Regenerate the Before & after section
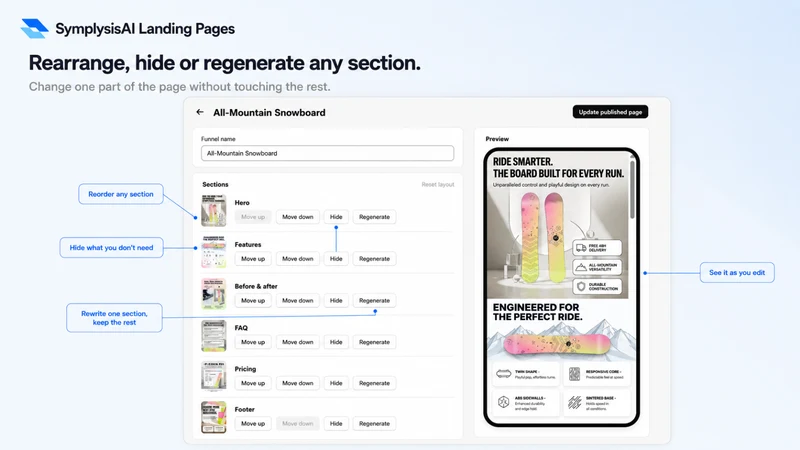The height and width of the screenshot is (450, 800). pos(374,301)
